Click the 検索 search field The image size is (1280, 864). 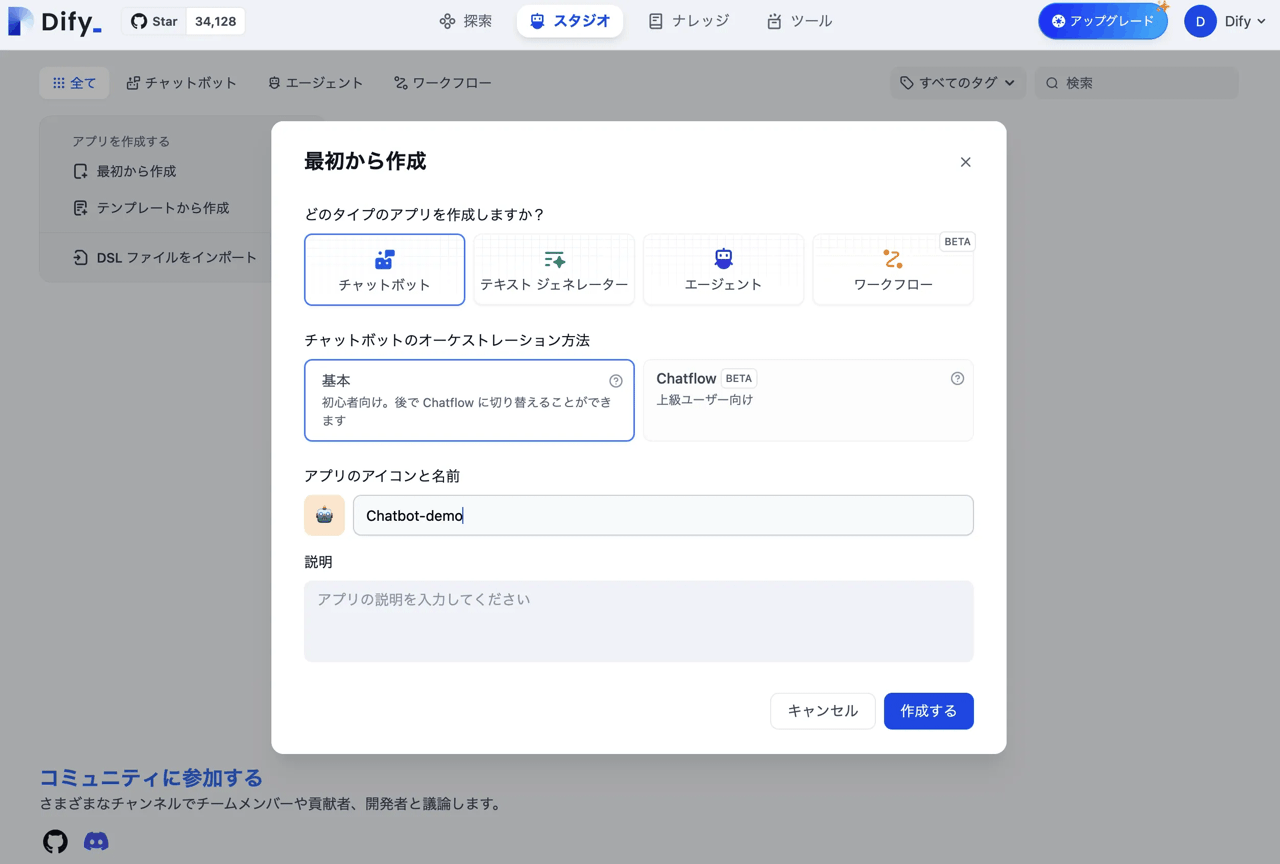click(1137, 83)
